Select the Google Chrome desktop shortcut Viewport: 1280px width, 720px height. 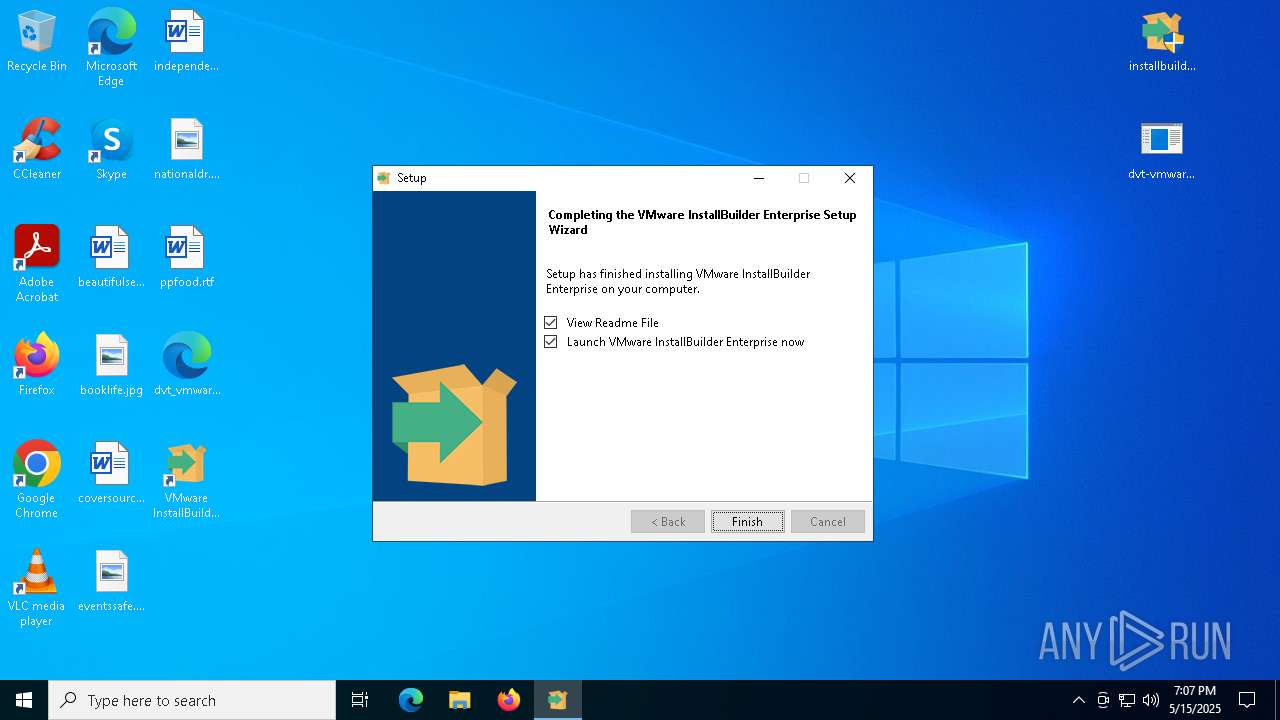(x=37, y=480)
